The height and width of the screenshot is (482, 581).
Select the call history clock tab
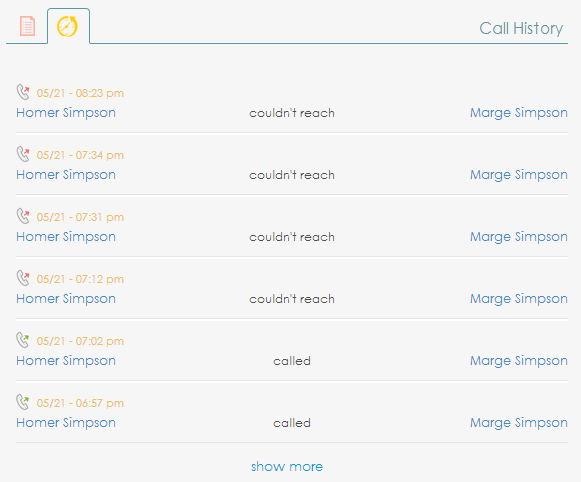(x=67, y=26)
